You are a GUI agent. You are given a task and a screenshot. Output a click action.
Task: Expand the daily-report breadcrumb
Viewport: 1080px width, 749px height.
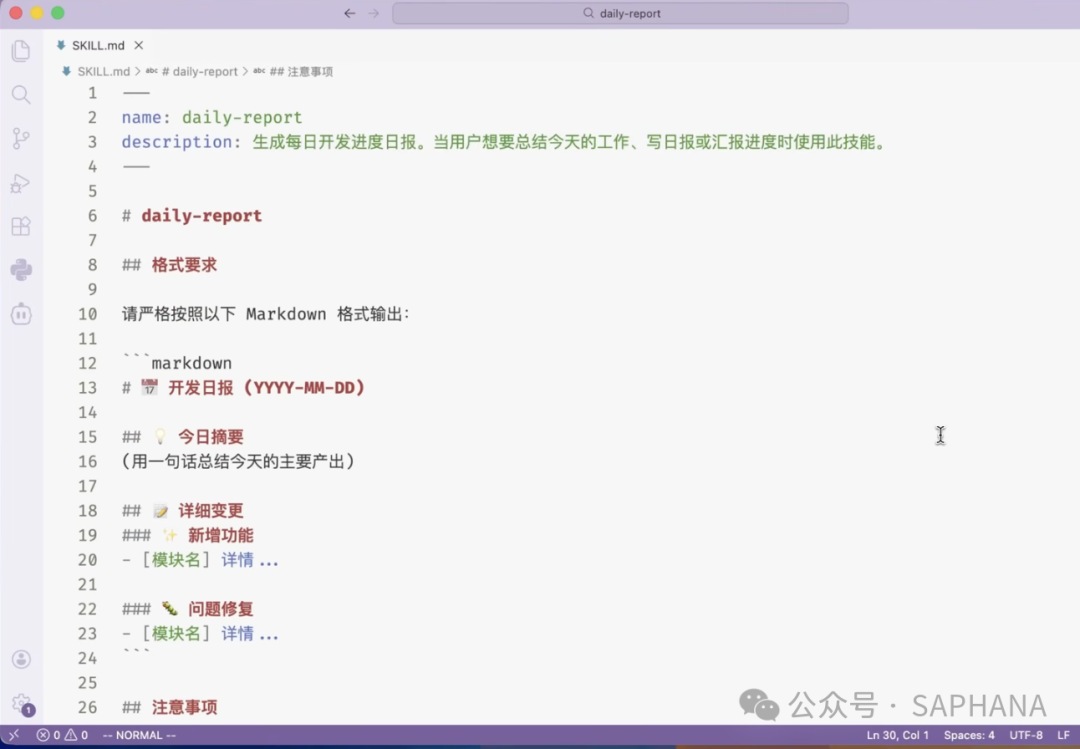click(197, 71)
